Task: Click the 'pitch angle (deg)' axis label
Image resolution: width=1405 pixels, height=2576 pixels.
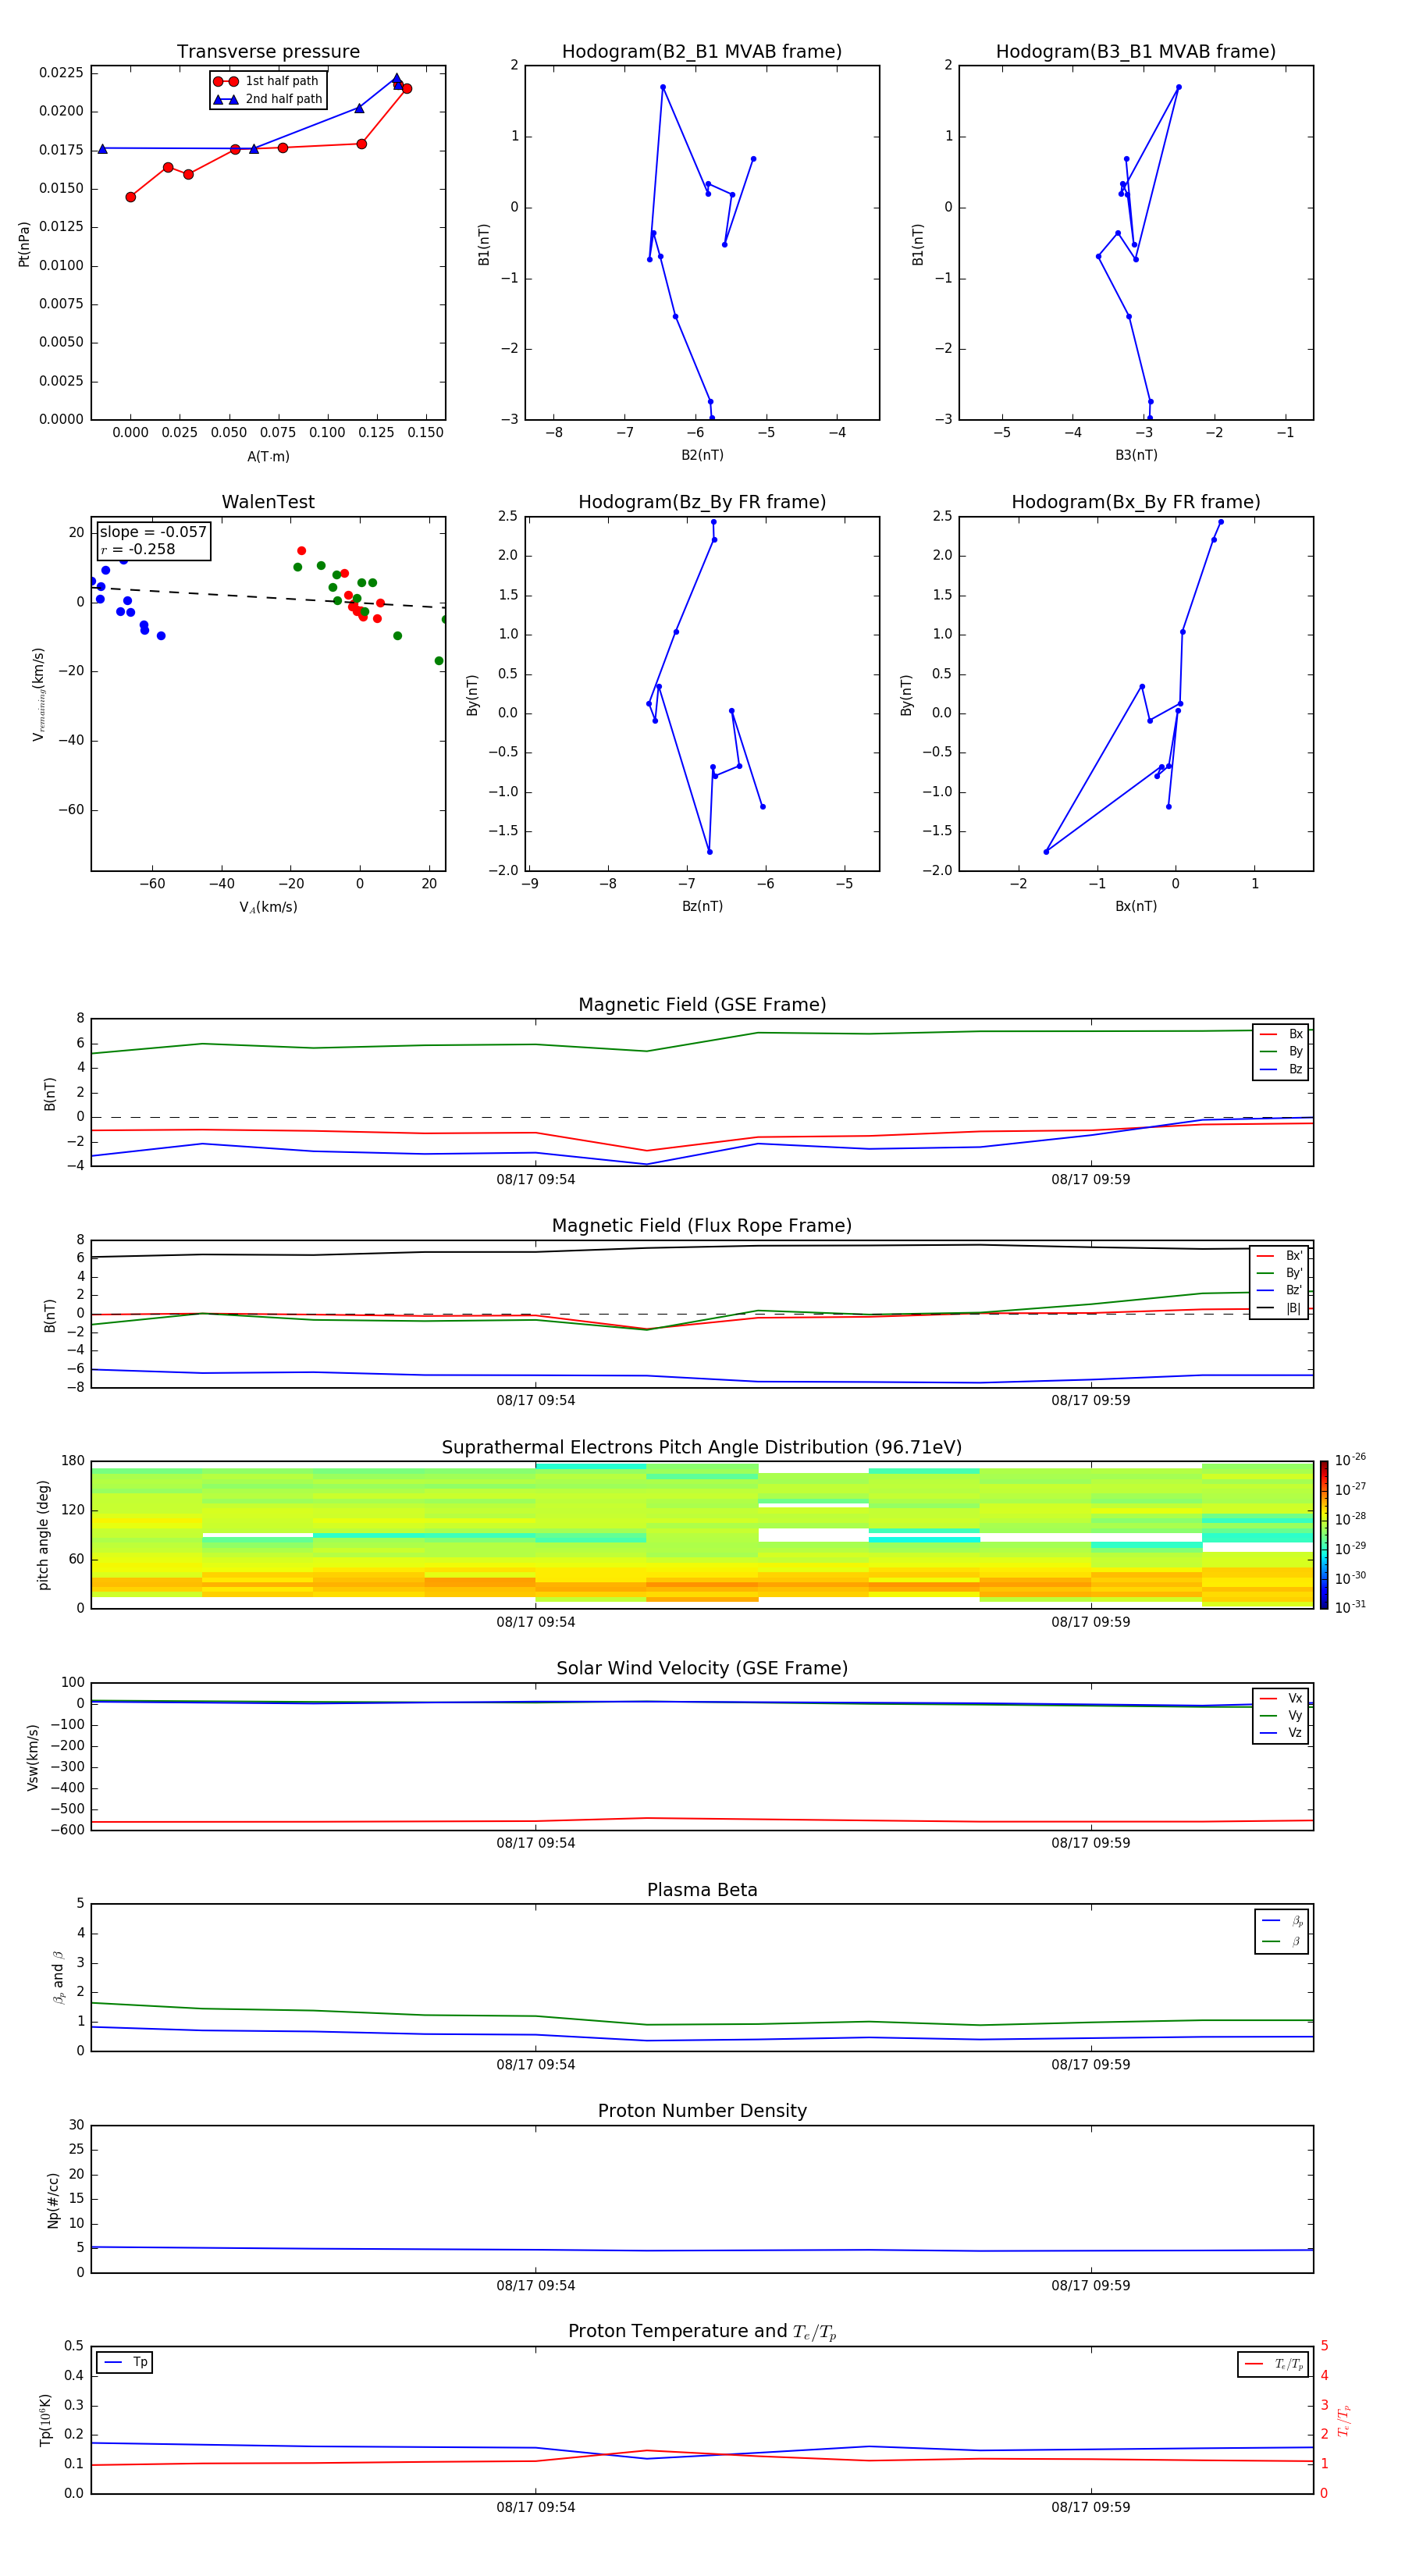Action: pos(44,1535)
